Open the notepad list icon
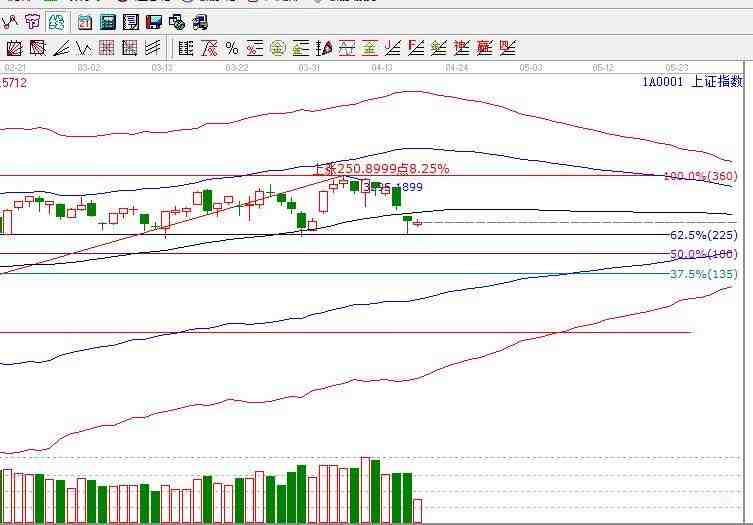This screenshot has height=525, width=753. 131,22
